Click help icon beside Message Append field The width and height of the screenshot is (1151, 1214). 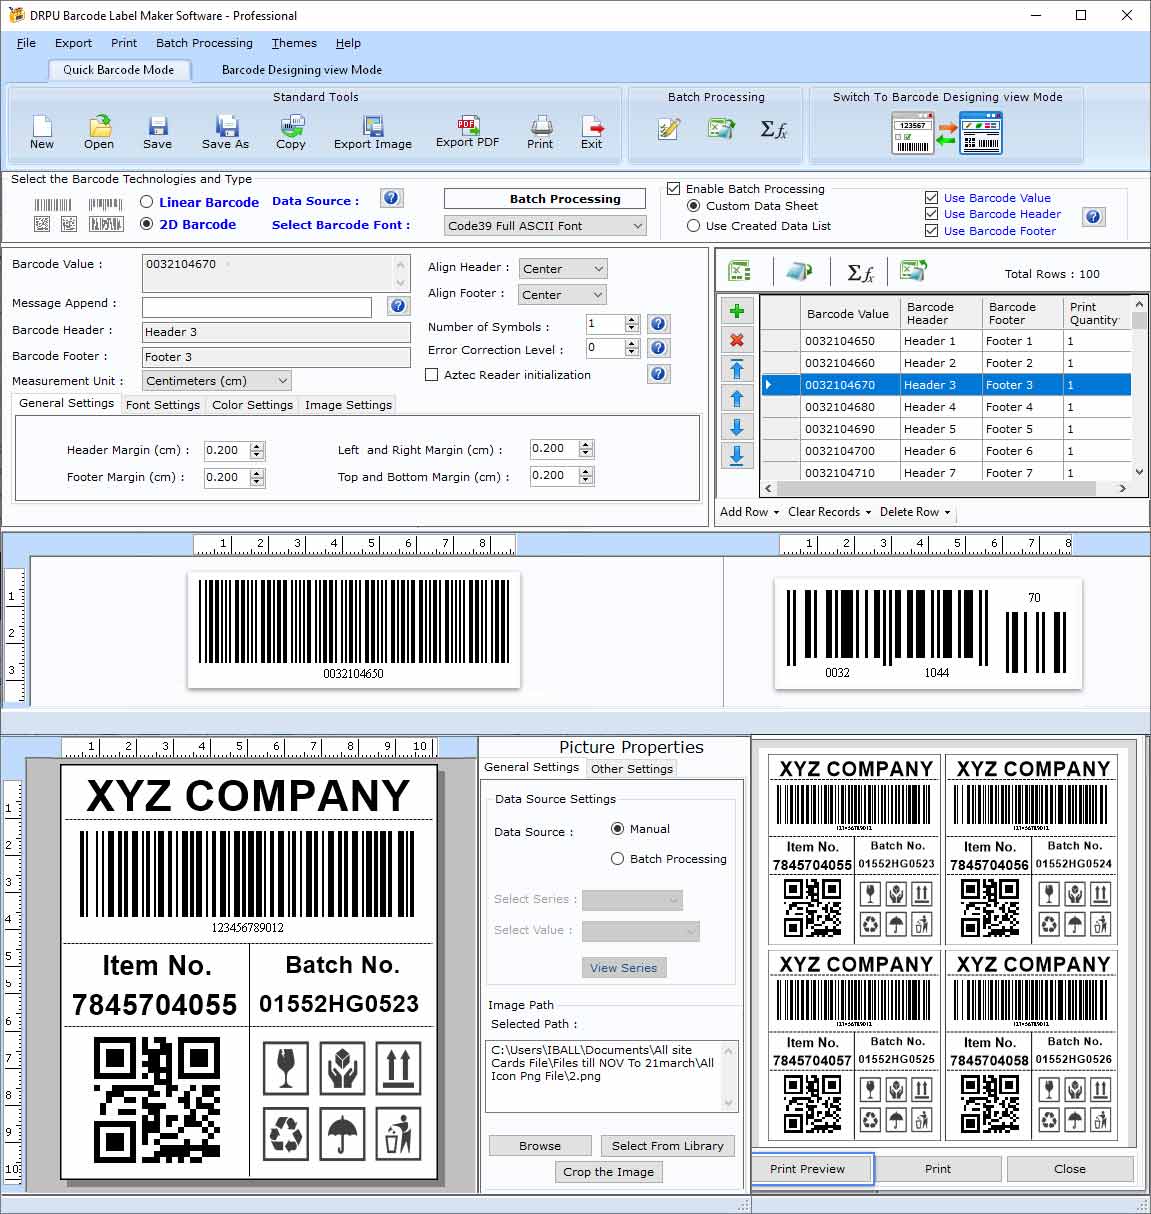[398, 306]
